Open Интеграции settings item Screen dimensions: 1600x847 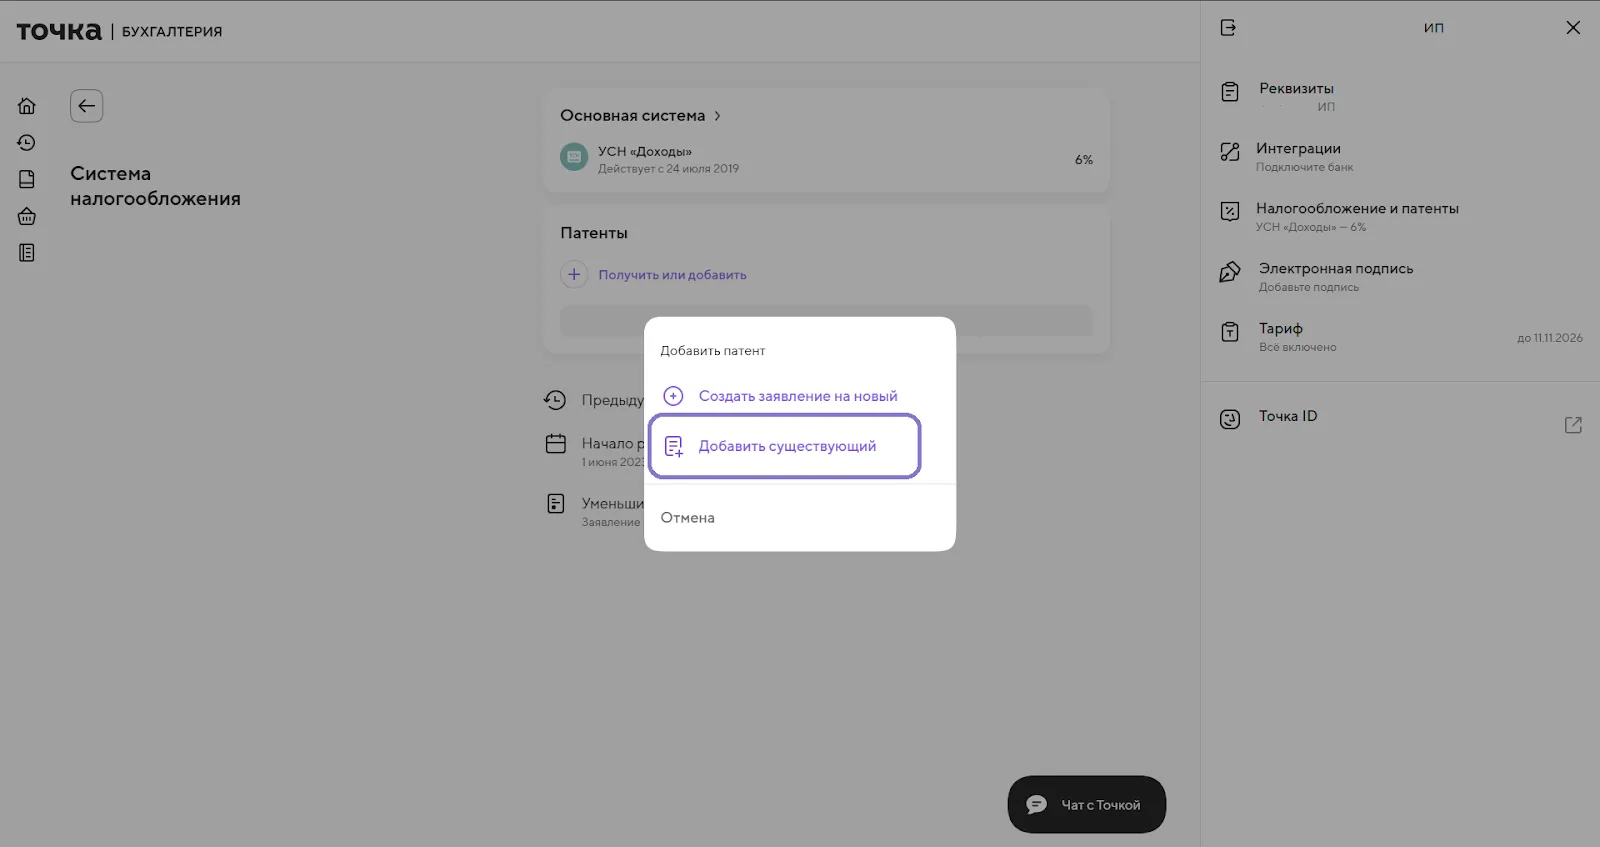[1298, 149]
